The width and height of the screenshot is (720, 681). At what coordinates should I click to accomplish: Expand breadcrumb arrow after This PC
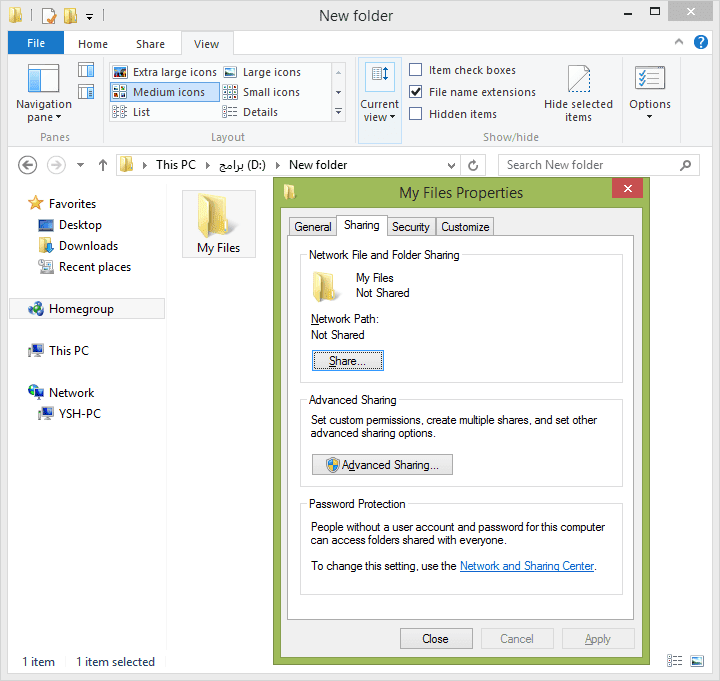pos(208,165)
